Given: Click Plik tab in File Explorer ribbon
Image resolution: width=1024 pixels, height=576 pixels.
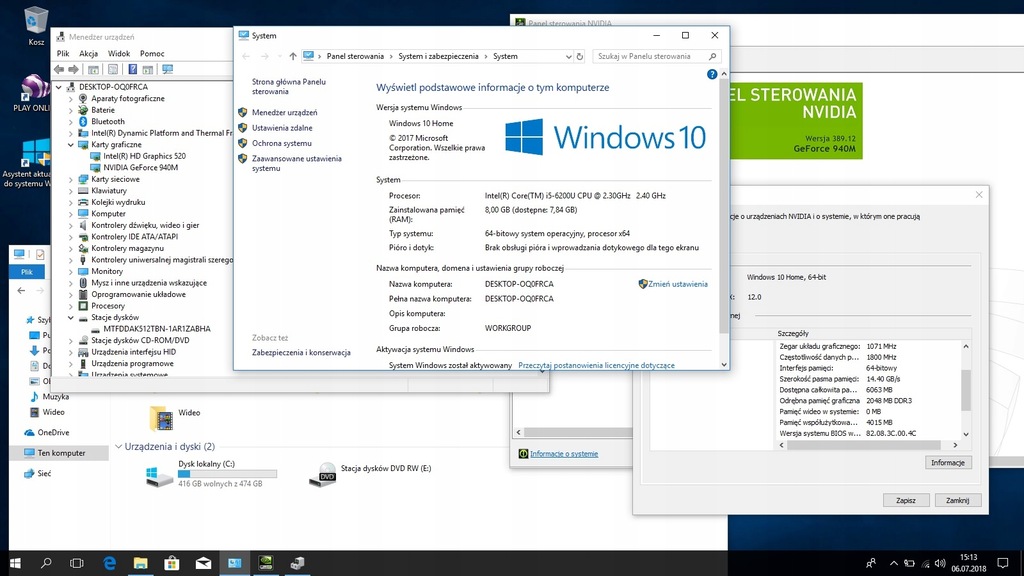Looking at the screenshot, I should 27,272.
